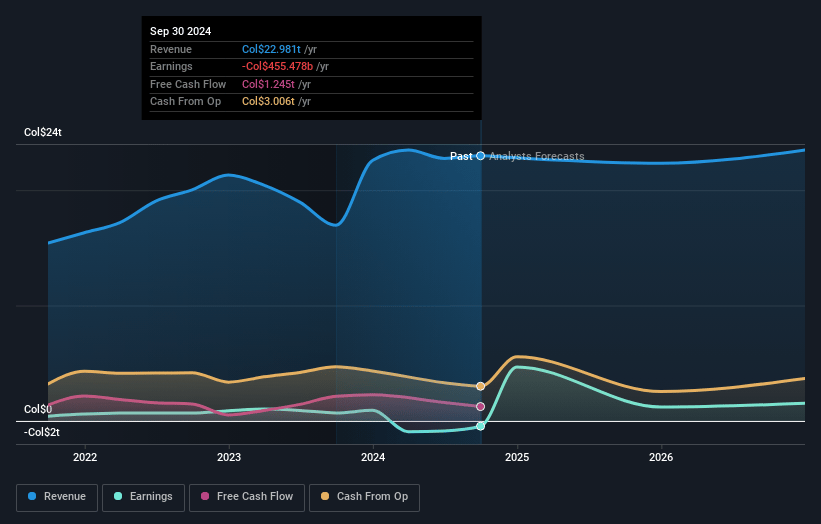This screenshot has width=821, height=524.
Task: Click the Col$1.245t free cash flow value
Action: click(268, 84)
